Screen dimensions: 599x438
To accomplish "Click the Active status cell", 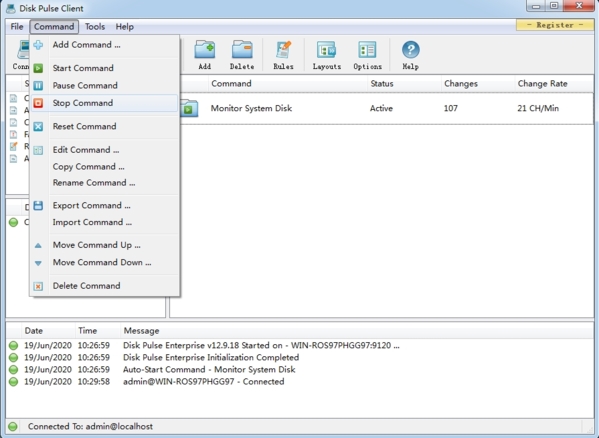I will [381, 108].
